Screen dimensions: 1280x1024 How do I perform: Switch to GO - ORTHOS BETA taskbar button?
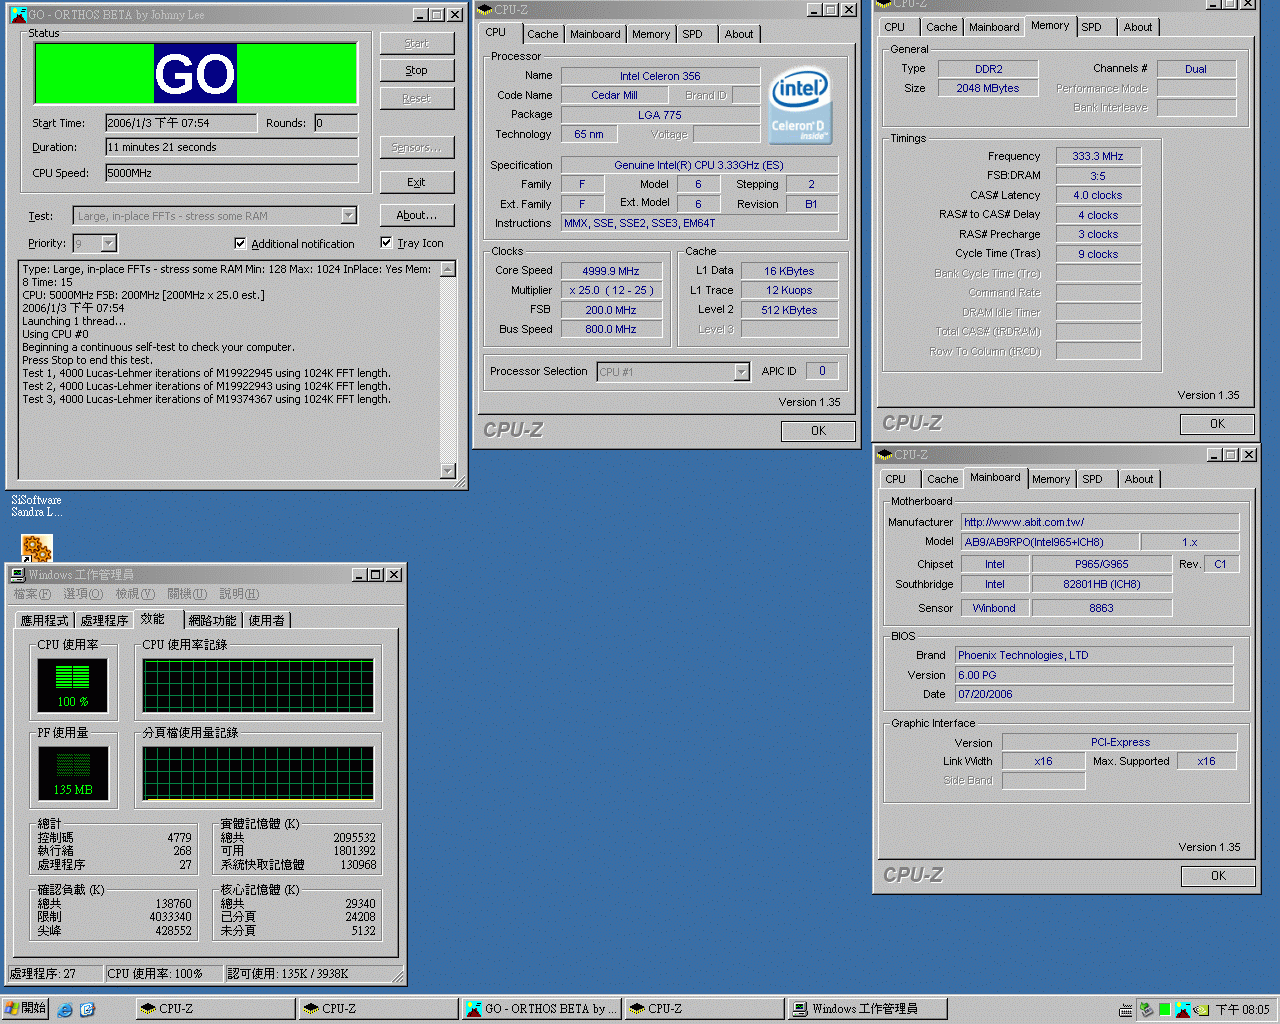coord(542,1009)
